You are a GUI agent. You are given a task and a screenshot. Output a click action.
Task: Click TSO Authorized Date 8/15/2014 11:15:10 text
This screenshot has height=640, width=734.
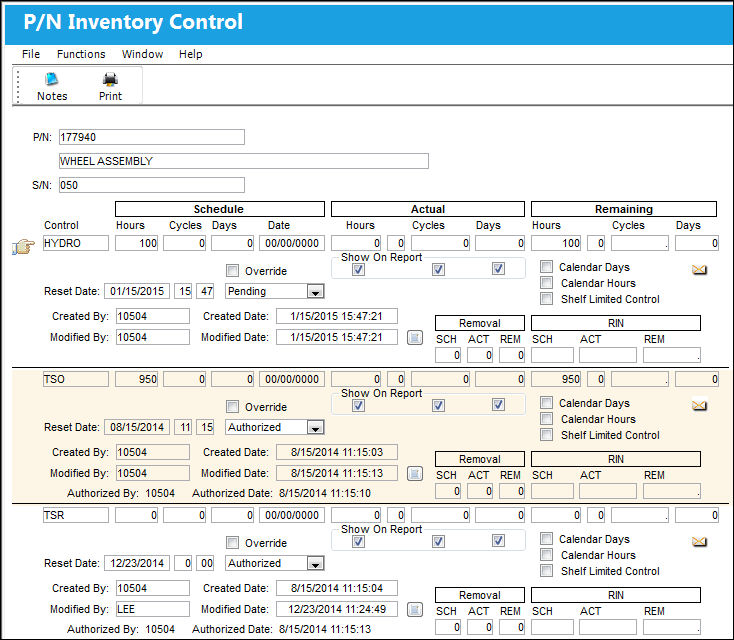[325, 493]
